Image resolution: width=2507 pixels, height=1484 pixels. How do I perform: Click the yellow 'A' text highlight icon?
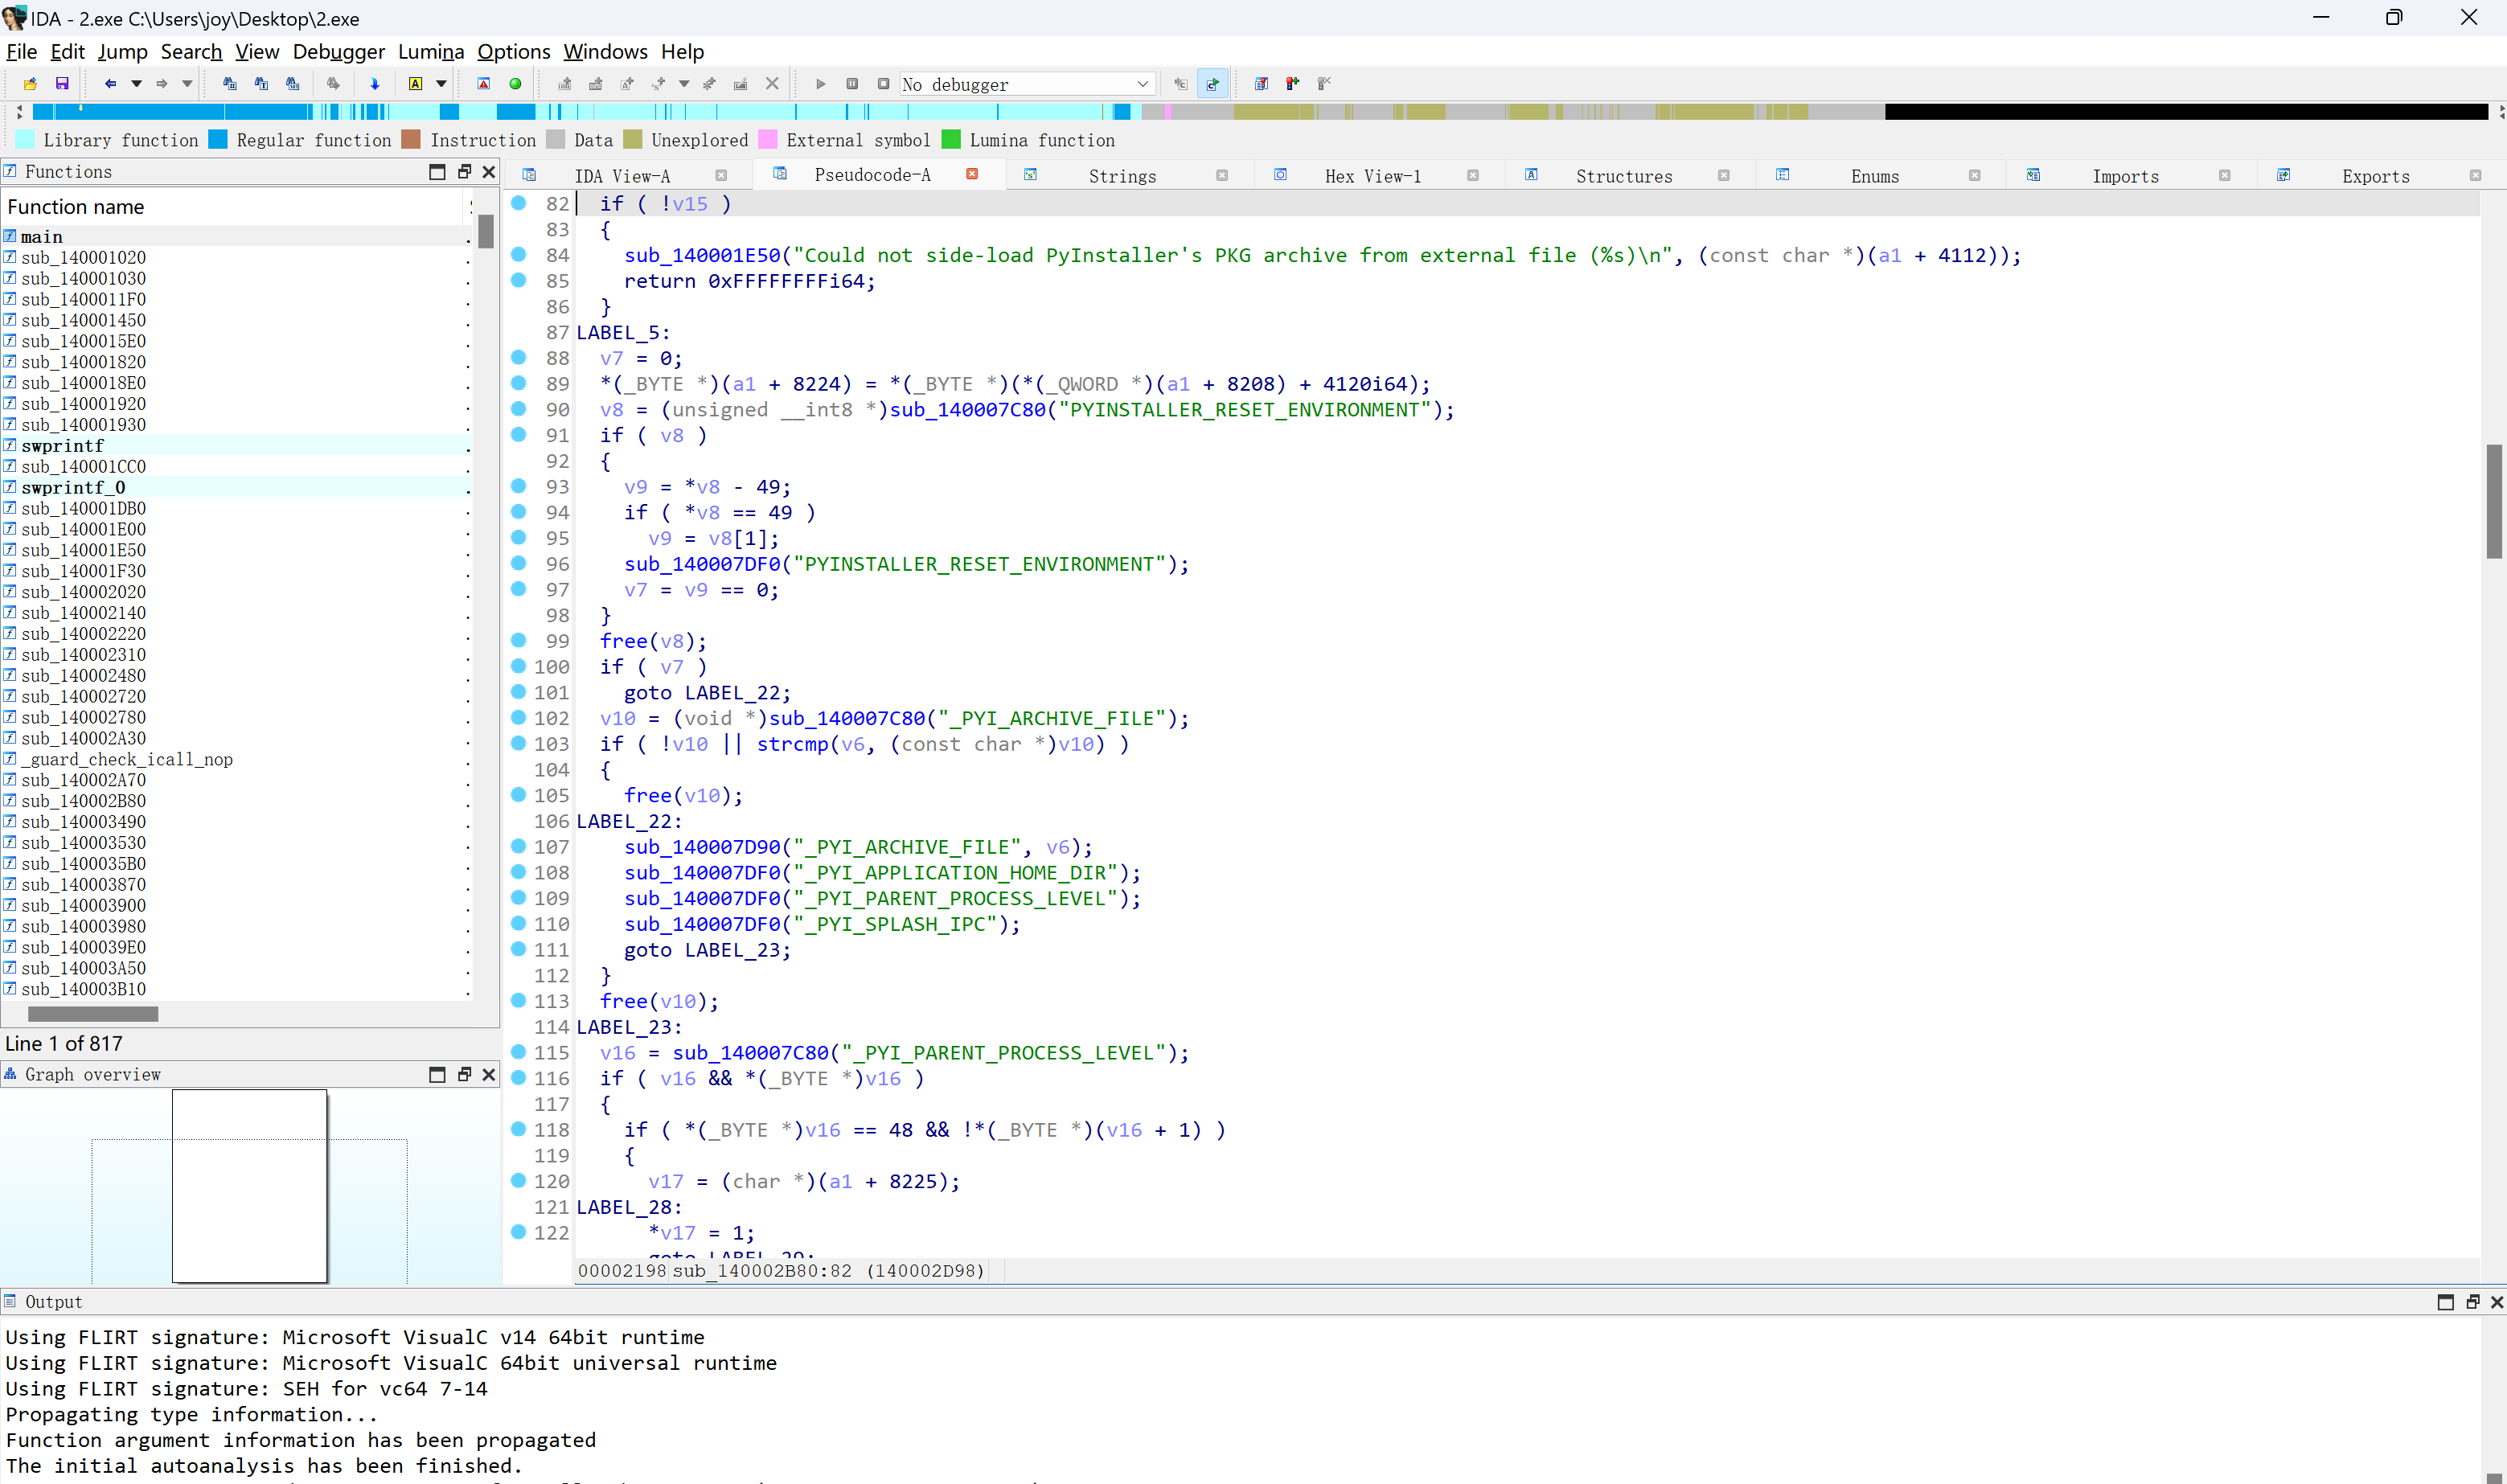[415, 84]
